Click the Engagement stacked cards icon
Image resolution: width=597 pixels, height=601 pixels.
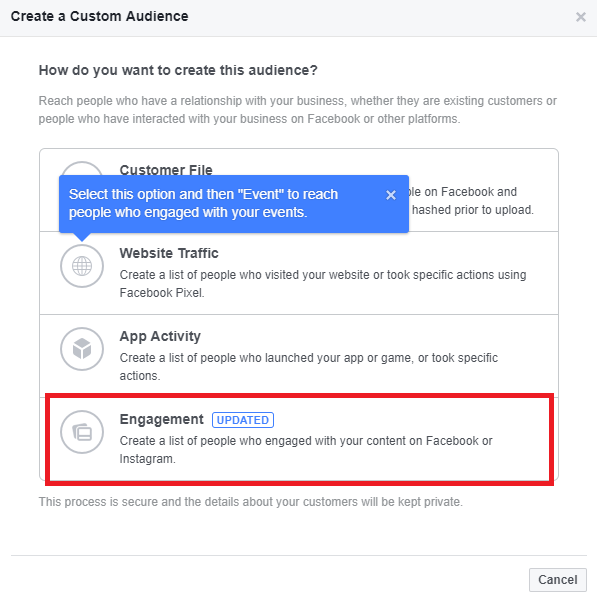click(x=82, y=432)
